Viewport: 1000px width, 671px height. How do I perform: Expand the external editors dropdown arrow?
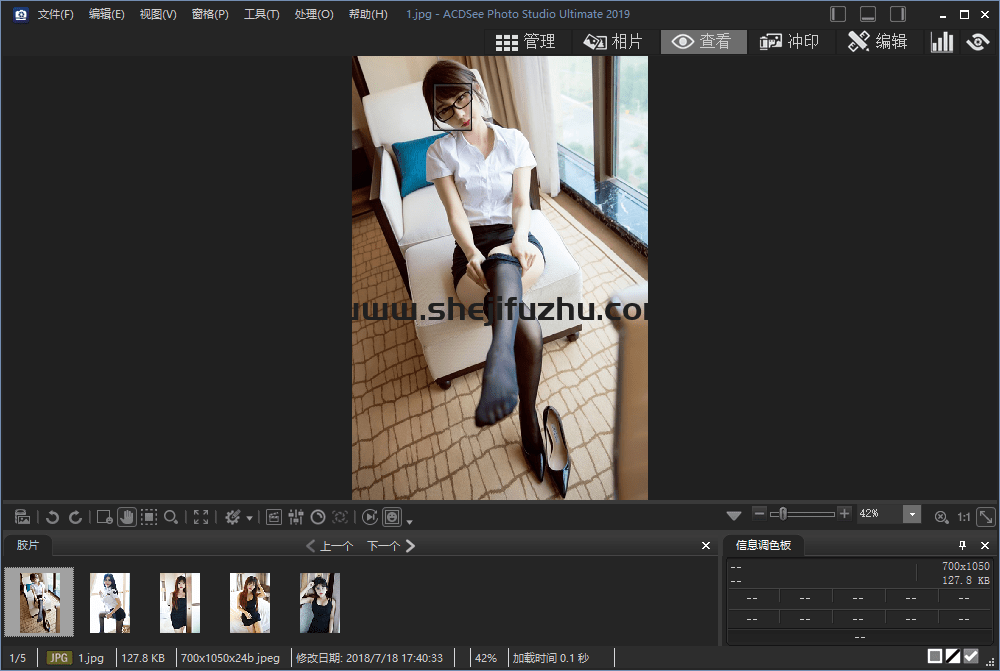click(x=249, y=518)
